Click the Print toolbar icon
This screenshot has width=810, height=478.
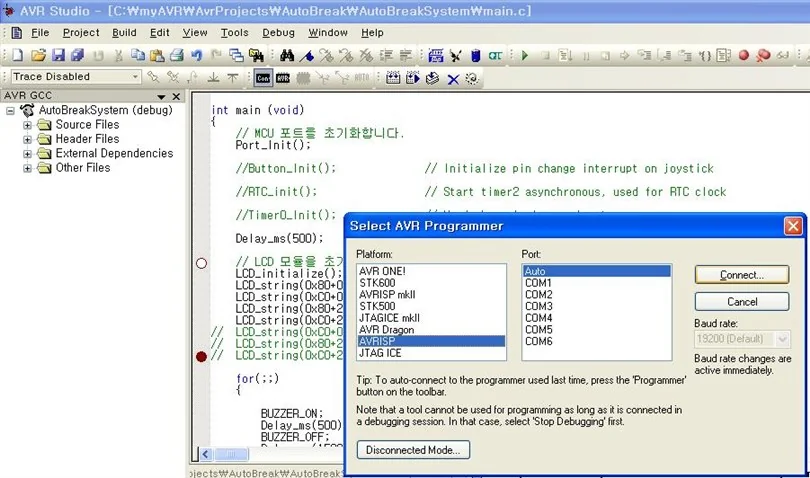(177, 55)
